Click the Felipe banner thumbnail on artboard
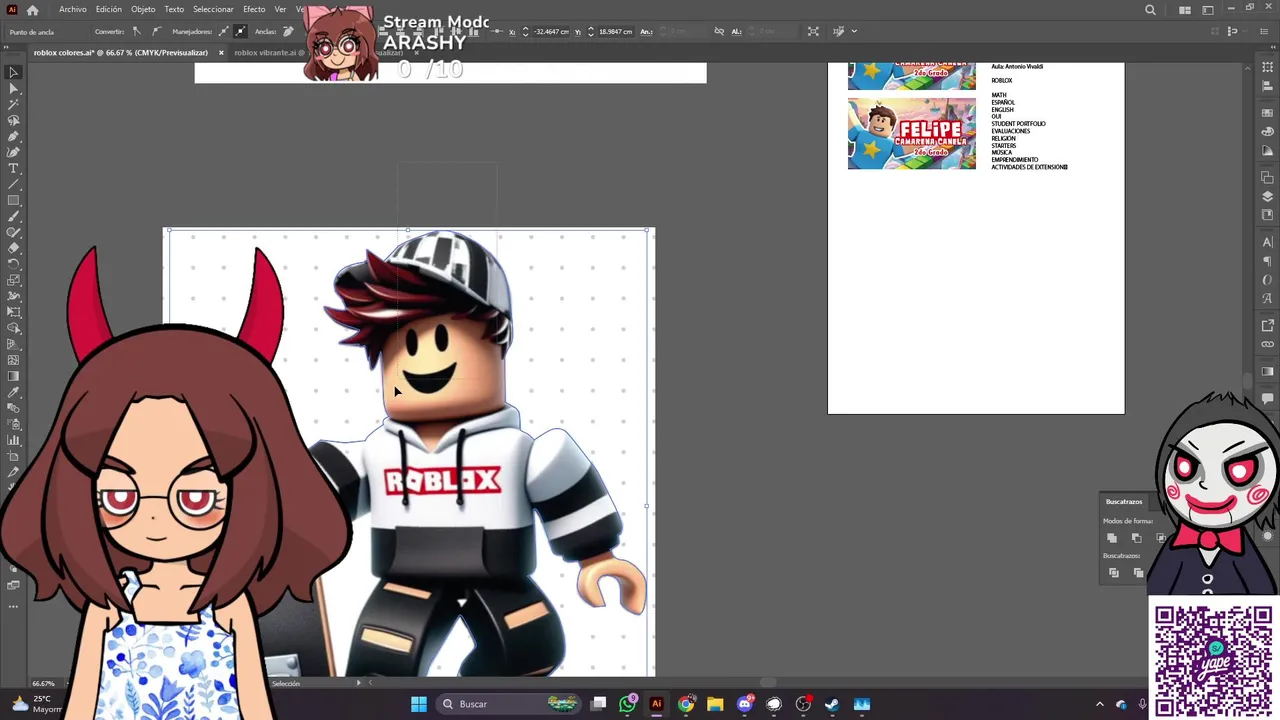This screenshot has height=720, width=1280. pos(911,133)
